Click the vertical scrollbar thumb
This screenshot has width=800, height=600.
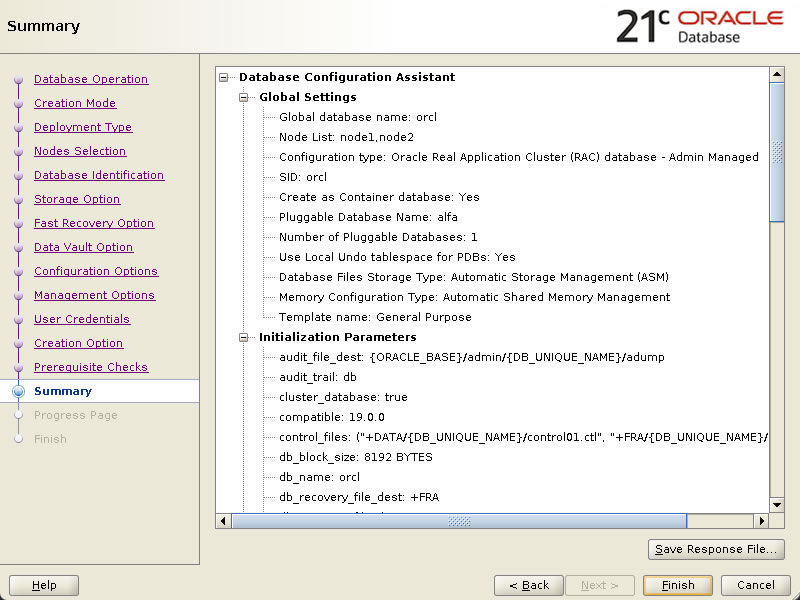coord(777,152)
